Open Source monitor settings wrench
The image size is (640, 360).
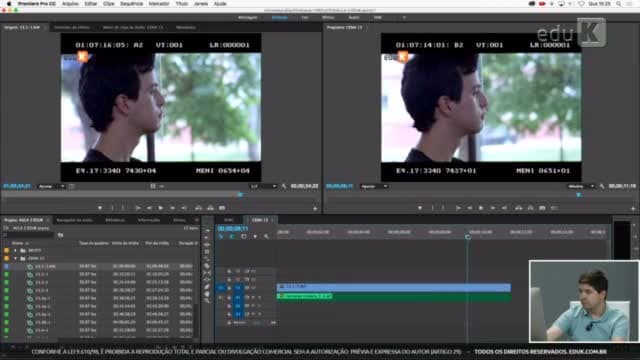284,186
